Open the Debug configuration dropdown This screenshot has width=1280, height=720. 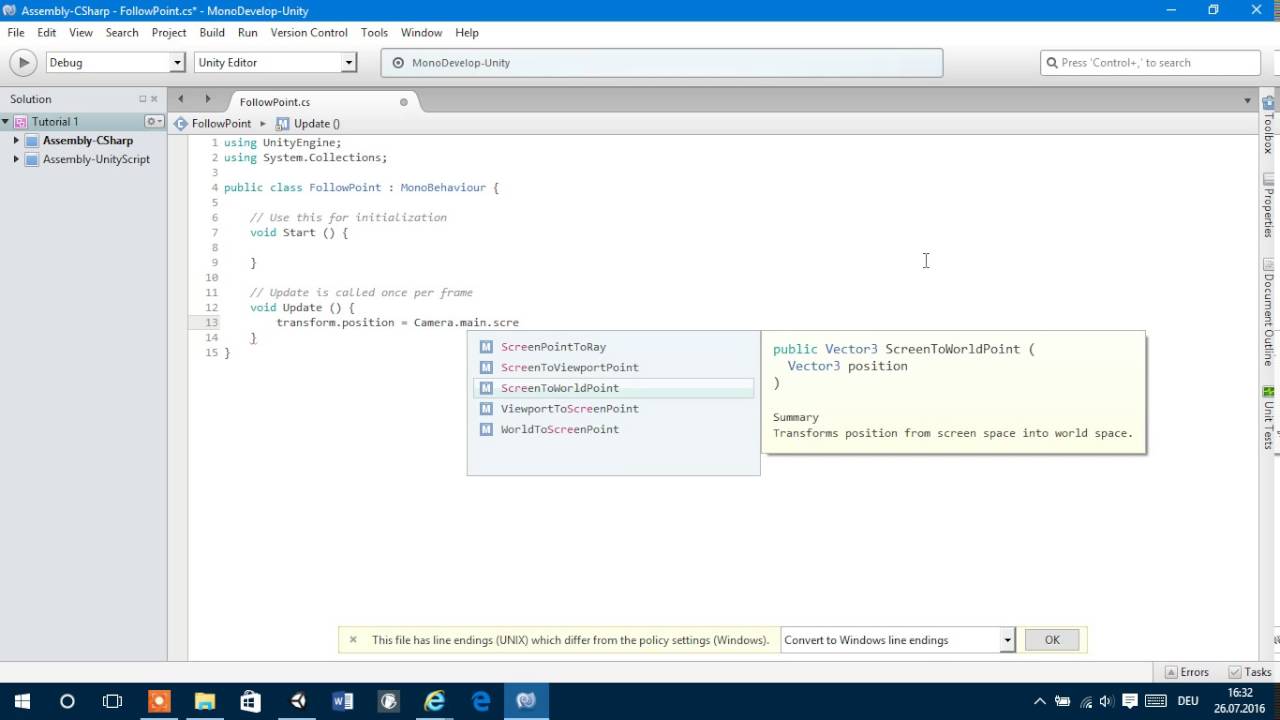click(x=115, y=62)
